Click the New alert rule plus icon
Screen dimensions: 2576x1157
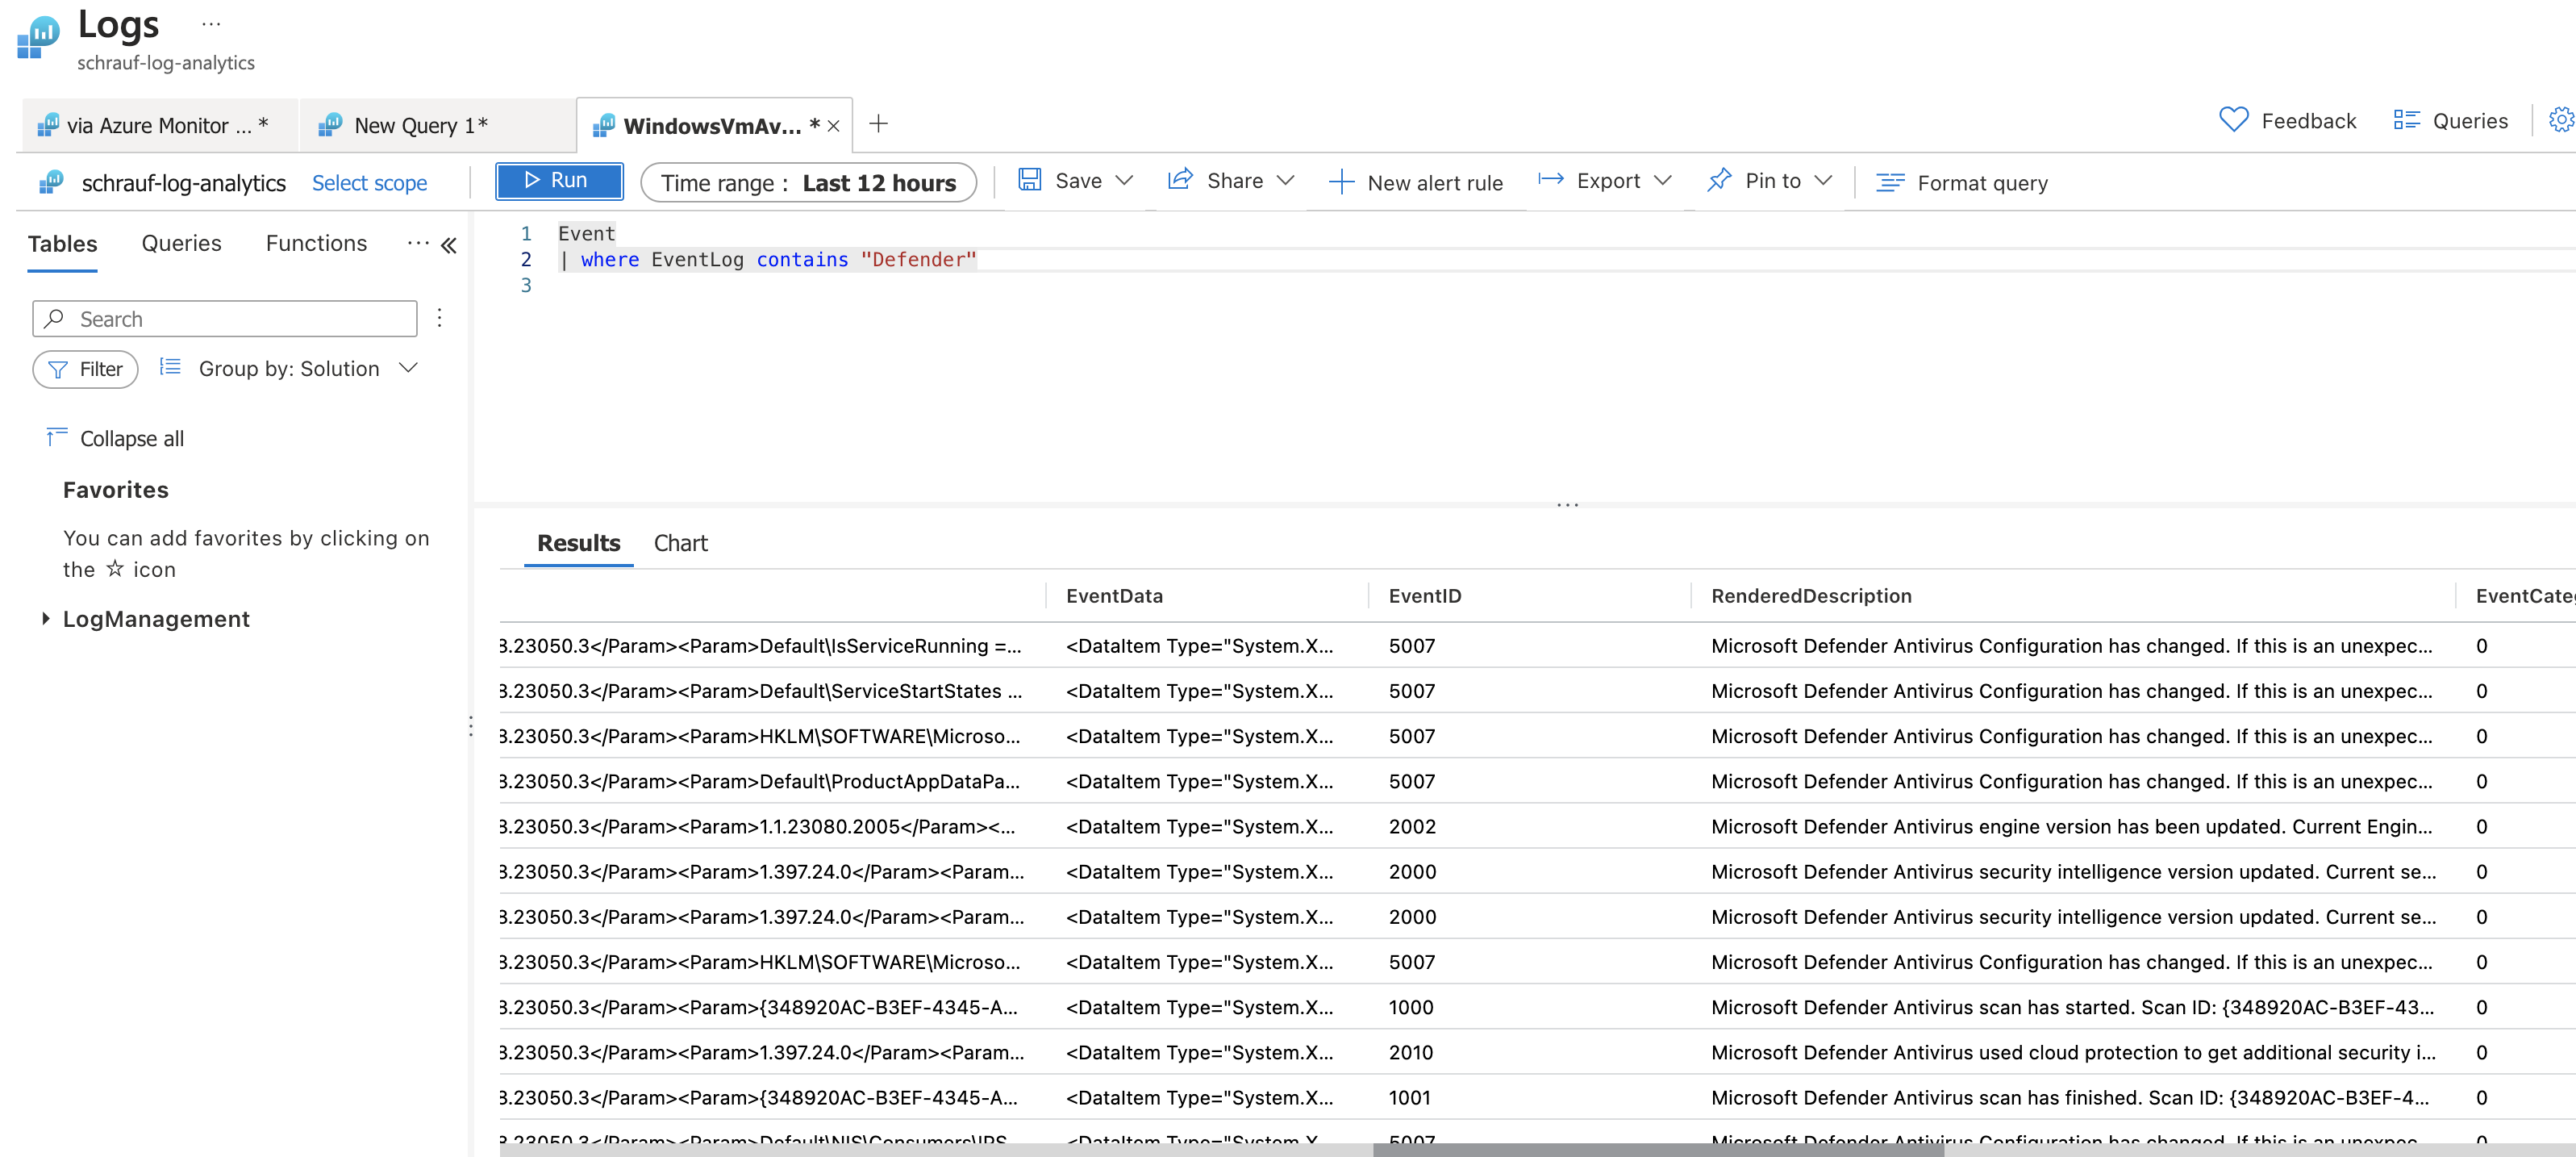1340,182
